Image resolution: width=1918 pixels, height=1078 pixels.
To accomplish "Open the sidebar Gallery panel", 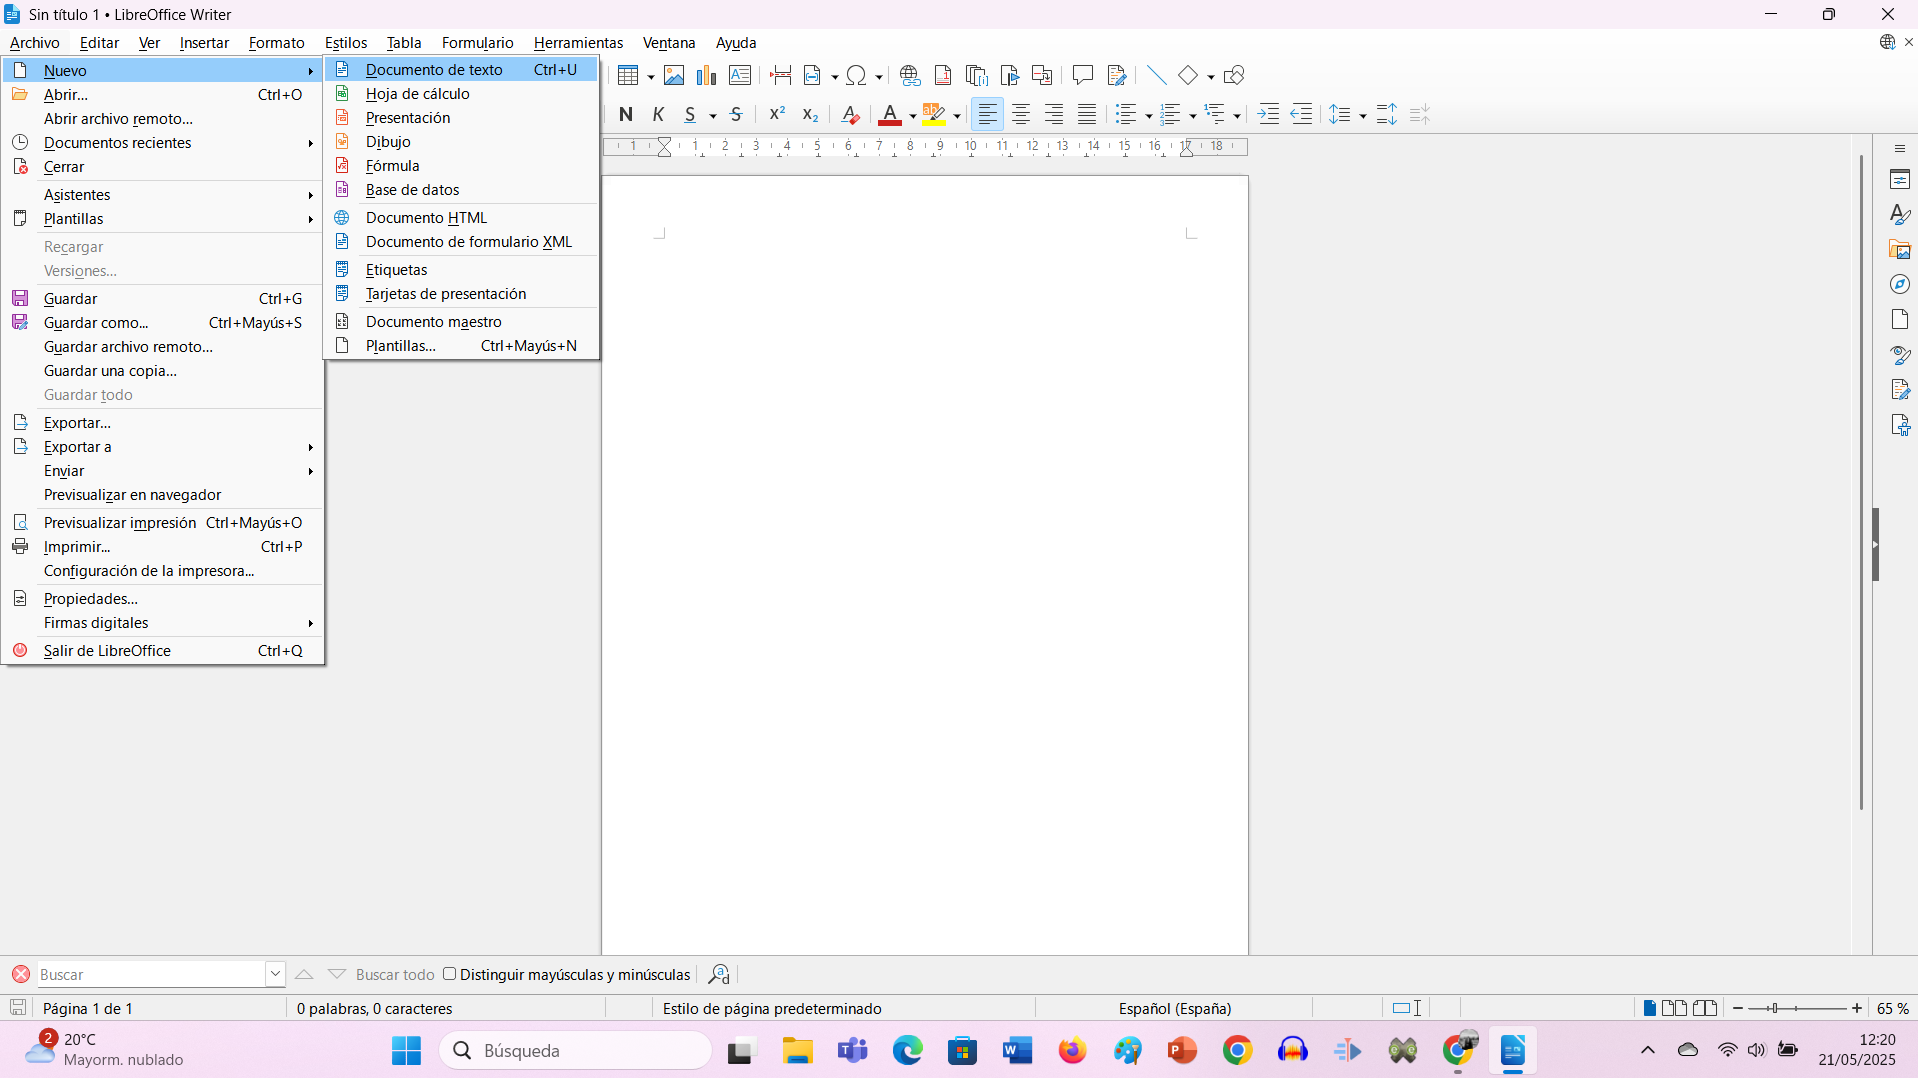I will pyautogui.click(x=1900, y=250).
